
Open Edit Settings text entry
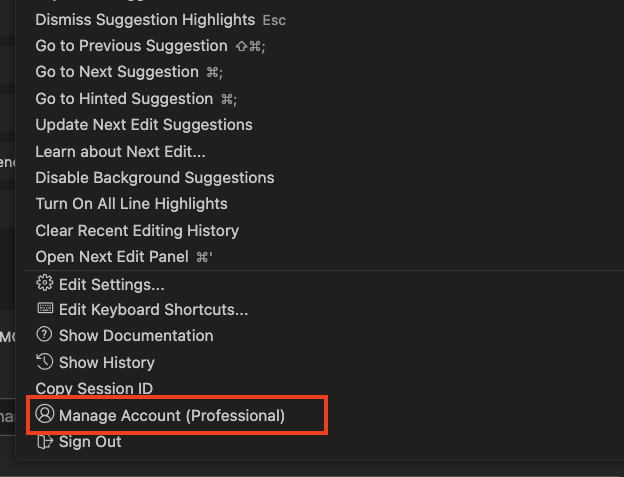112,285
